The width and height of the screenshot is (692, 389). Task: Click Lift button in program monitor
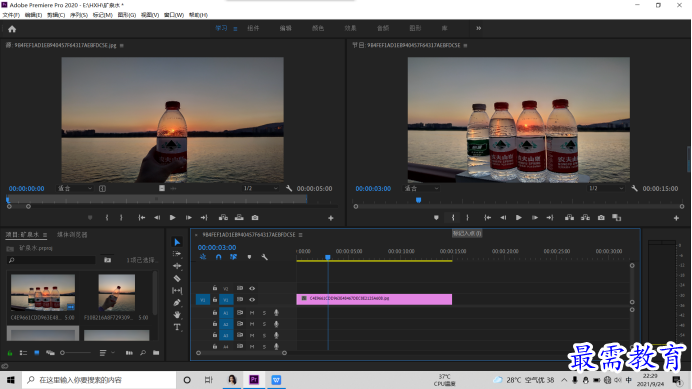[569, 218]
